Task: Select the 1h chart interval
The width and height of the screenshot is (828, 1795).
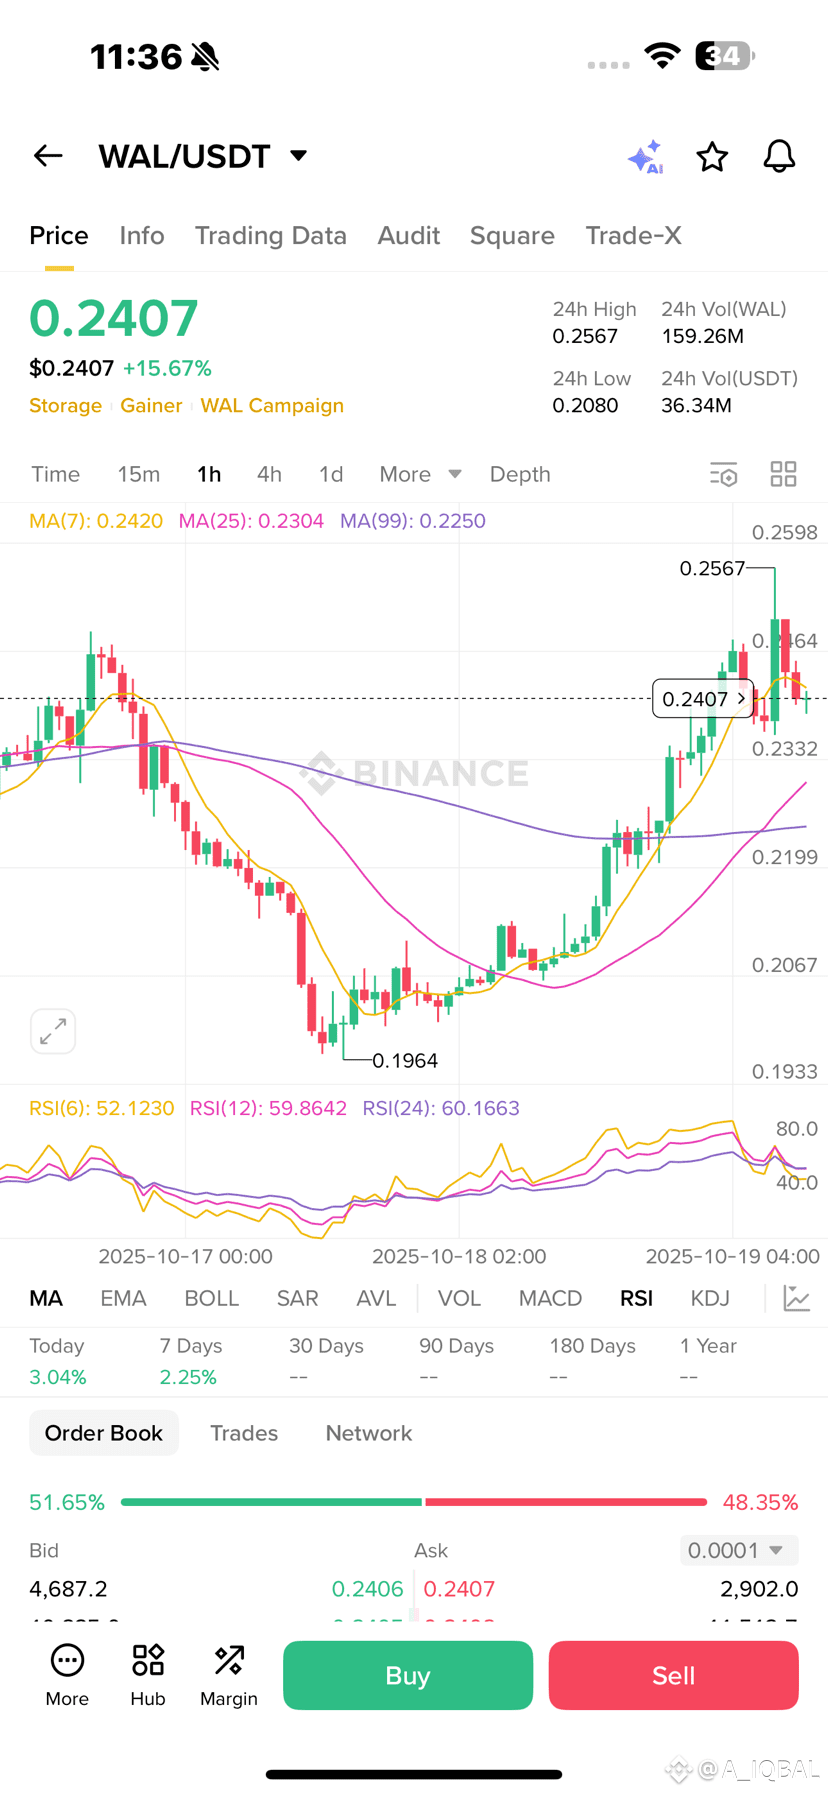Action: 209,474
